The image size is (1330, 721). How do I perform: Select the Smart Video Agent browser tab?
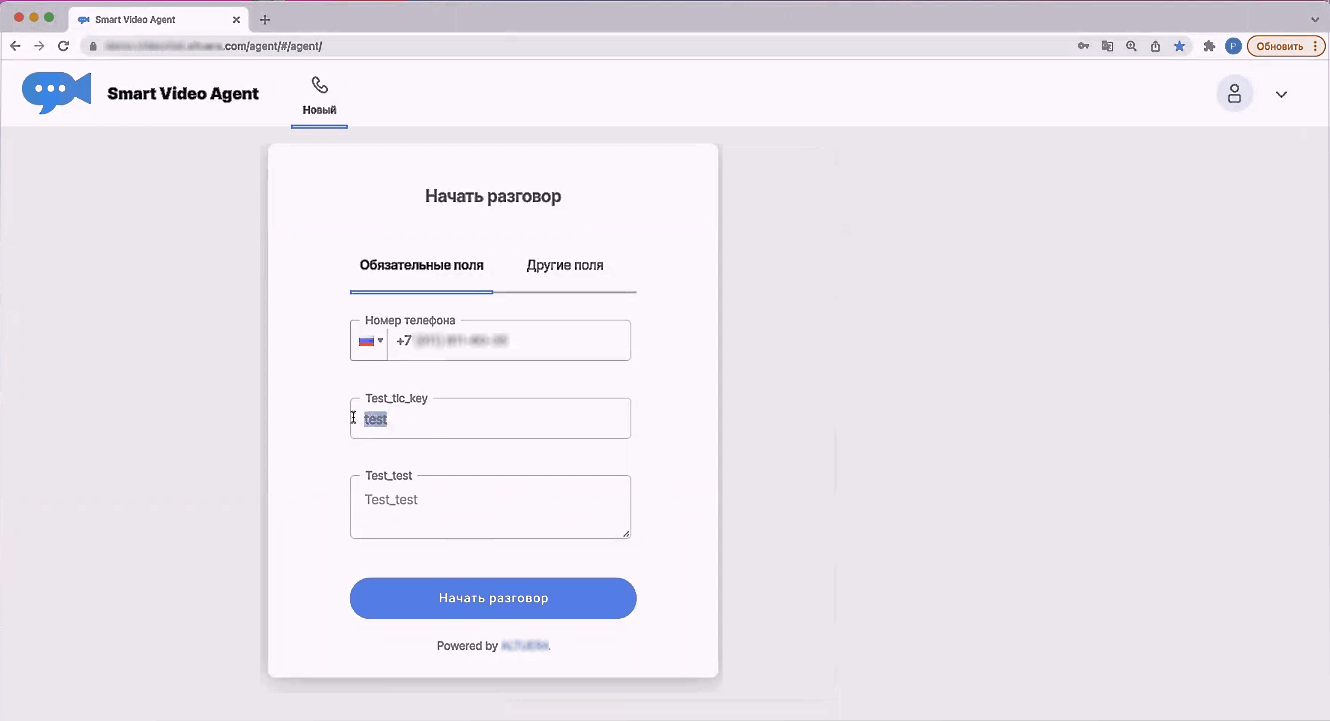(159, 19)
